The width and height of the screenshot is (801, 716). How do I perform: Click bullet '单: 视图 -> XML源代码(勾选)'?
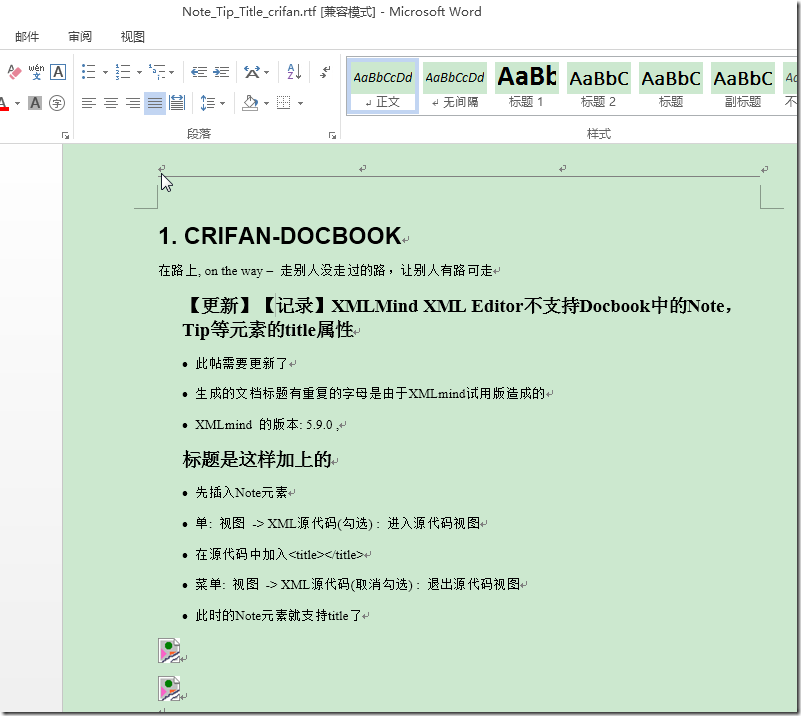338,523
